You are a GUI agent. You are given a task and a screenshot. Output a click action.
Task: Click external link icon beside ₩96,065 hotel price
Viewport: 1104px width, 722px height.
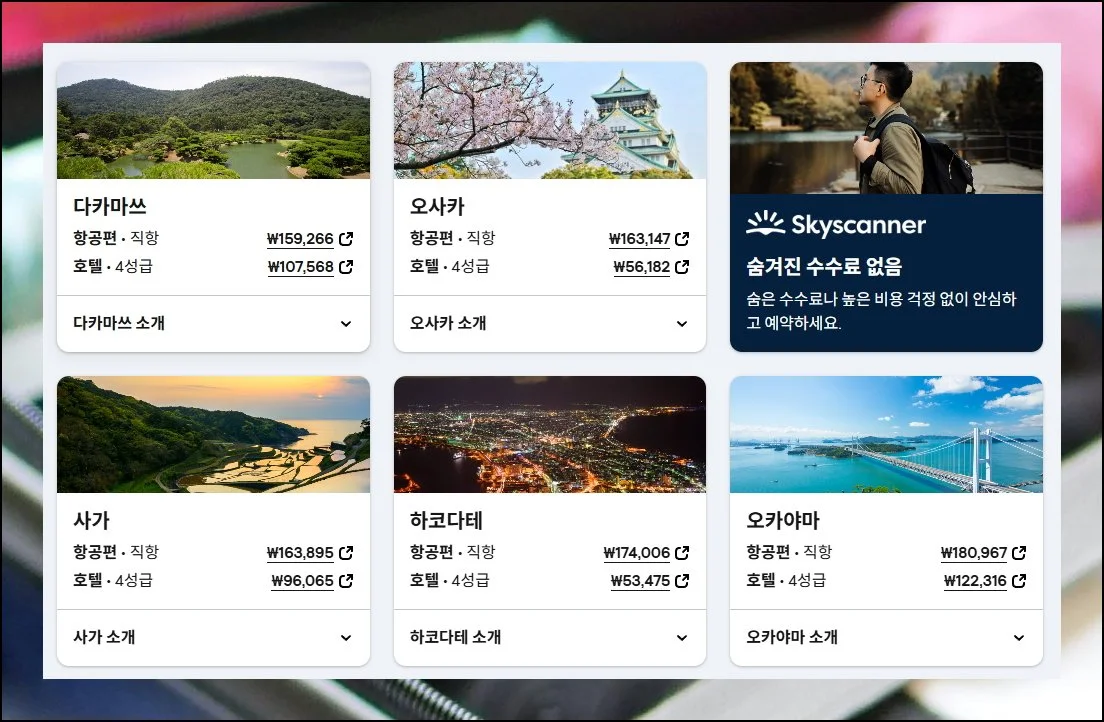(346, 581)
